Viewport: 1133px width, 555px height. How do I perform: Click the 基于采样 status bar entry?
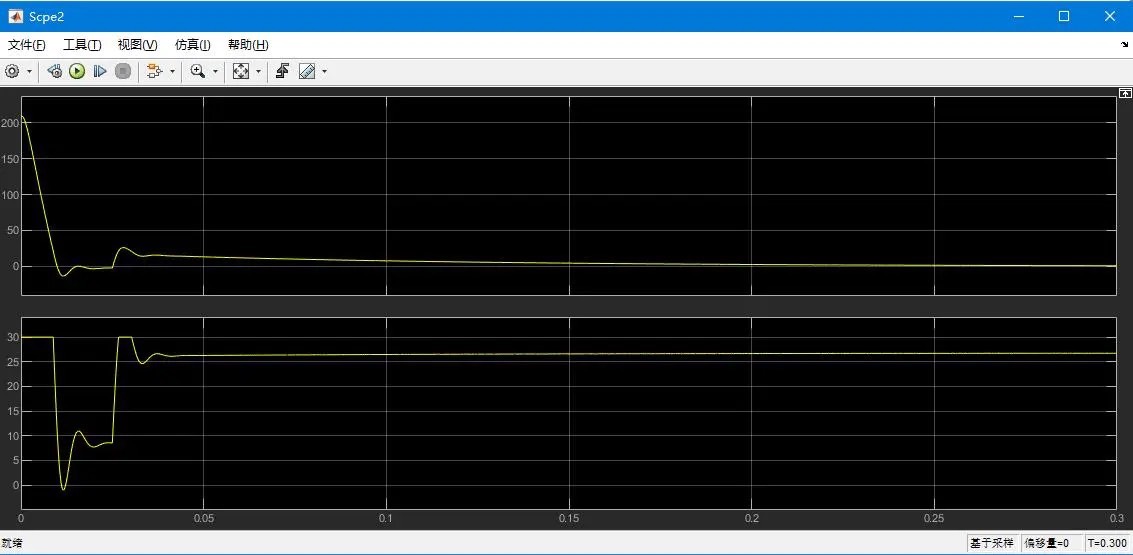(992, 543)
